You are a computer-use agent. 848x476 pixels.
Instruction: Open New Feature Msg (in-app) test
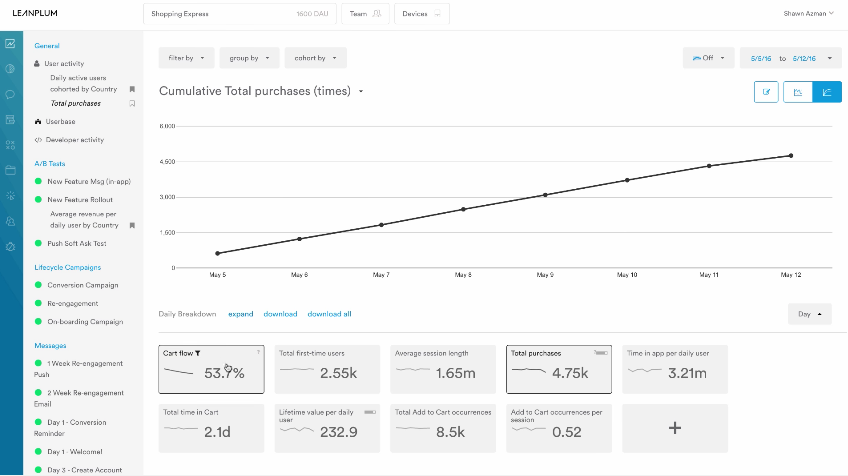point(89,182)
